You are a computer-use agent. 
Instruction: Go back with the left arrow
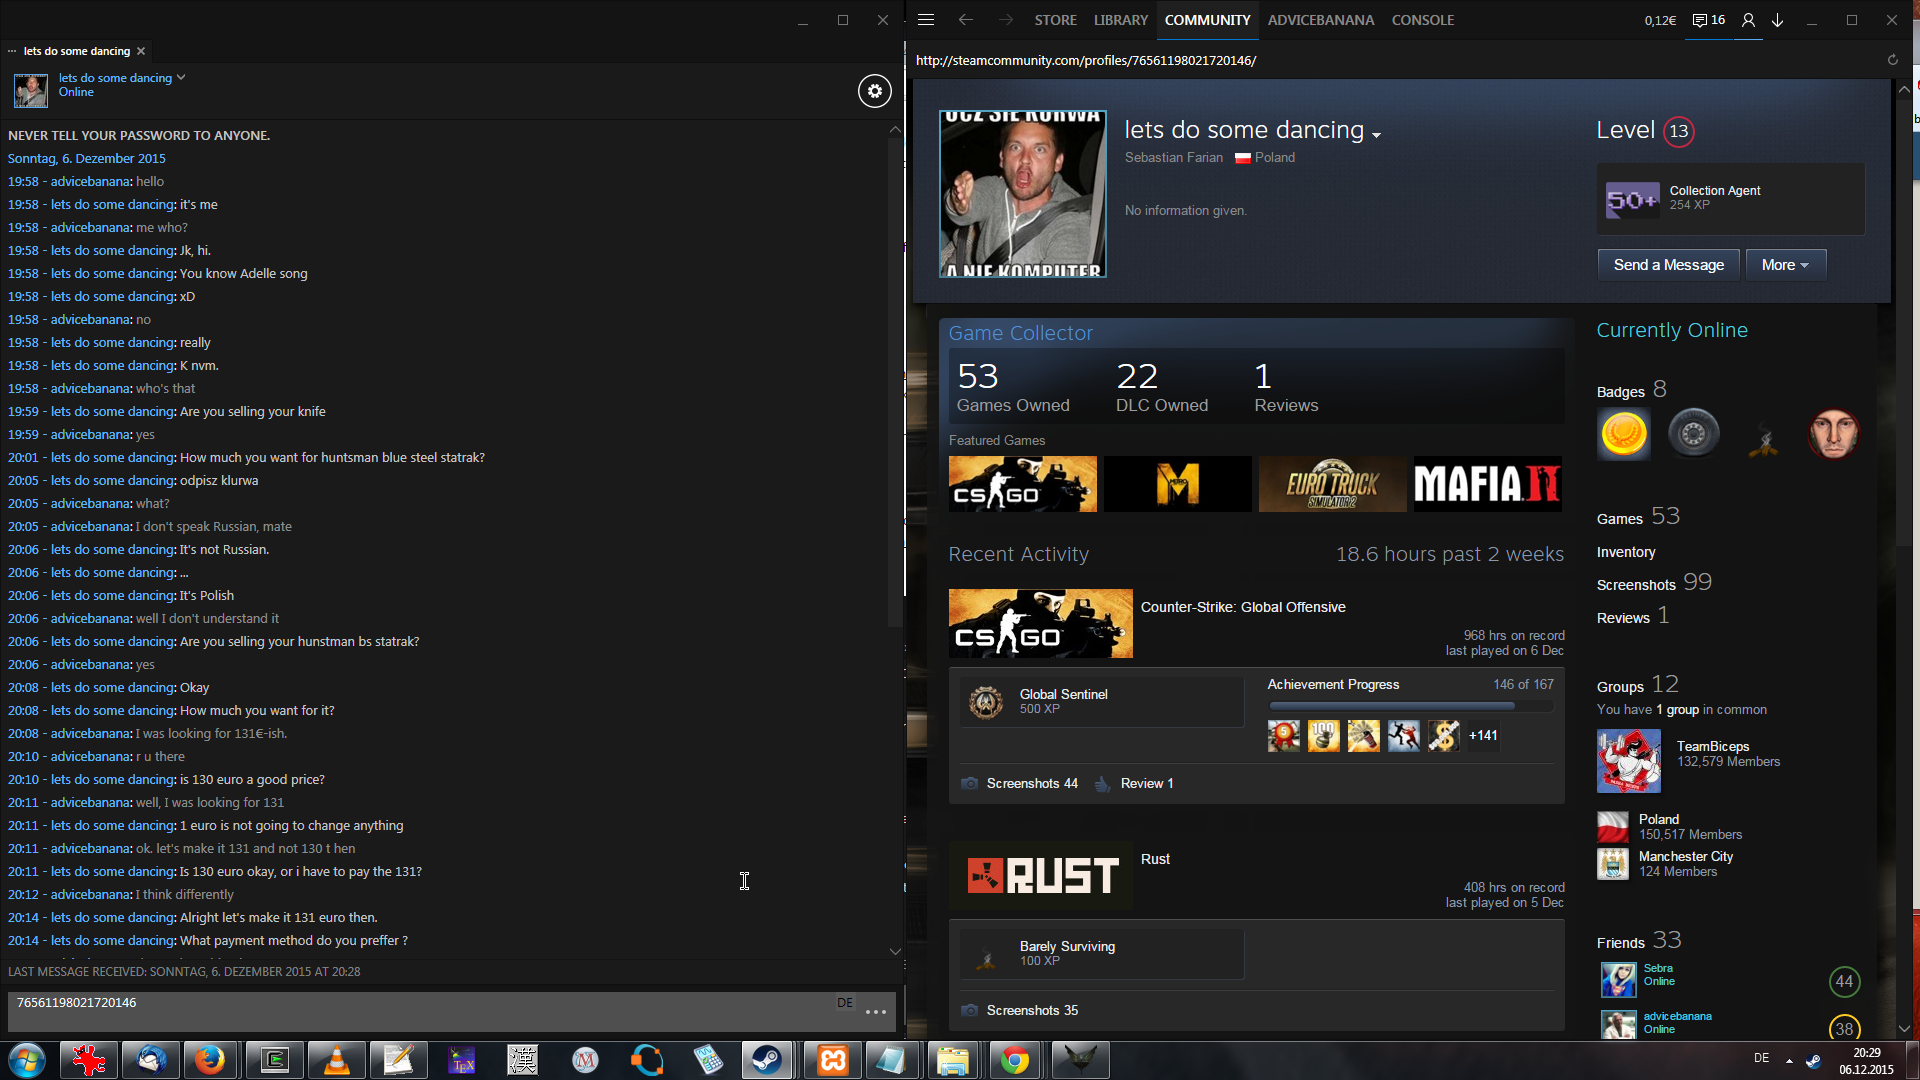(x=965, y=20)
